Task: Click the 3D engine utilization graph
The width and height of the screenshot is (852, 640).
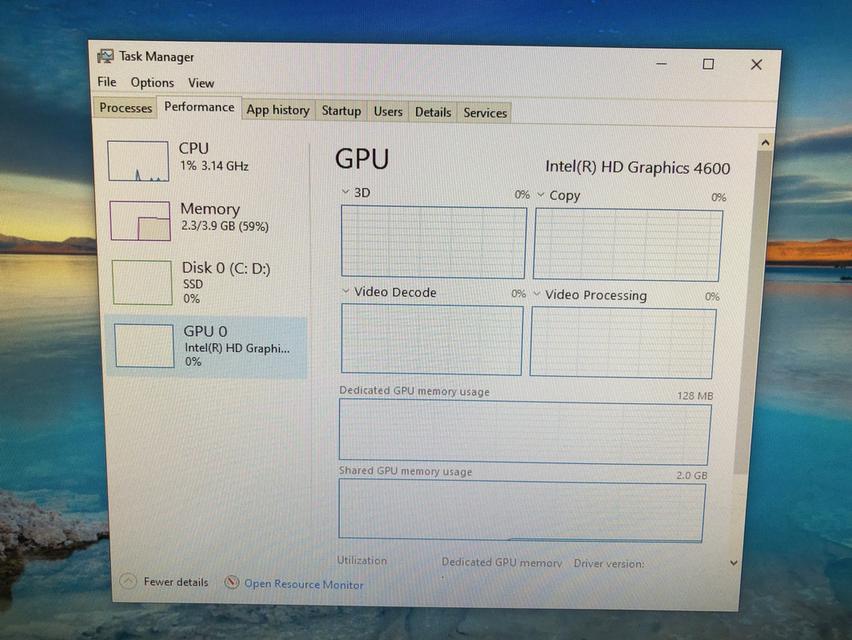Action: [x=433, y=242]
